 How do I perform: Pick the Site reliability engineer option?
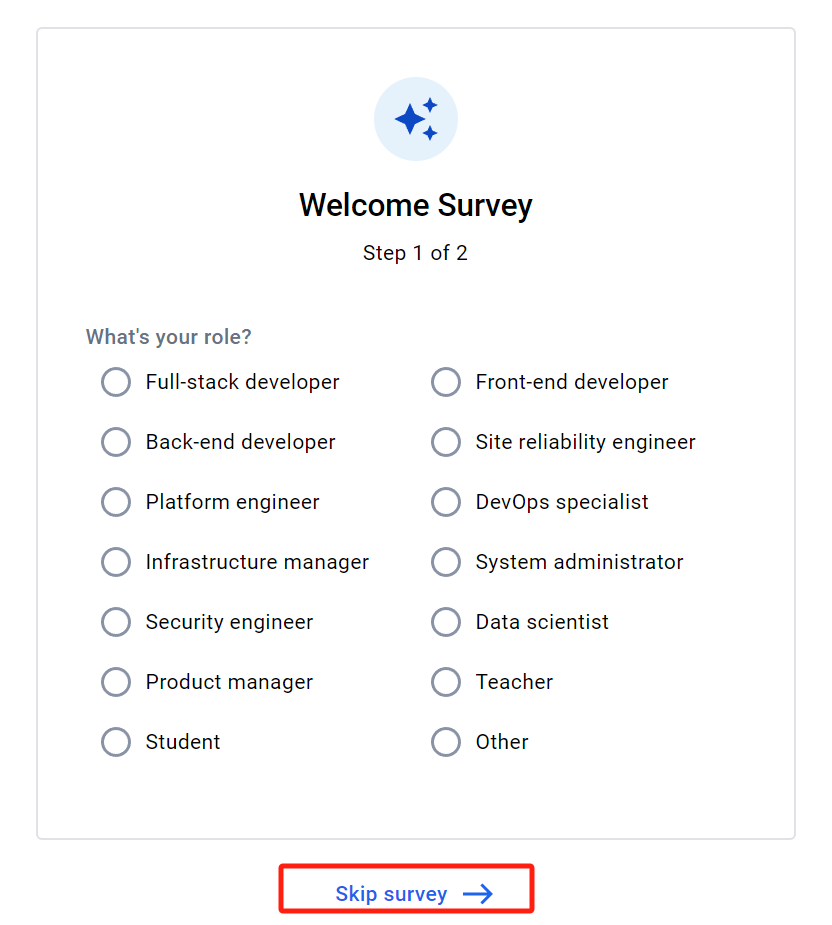(x=446, y=442)
